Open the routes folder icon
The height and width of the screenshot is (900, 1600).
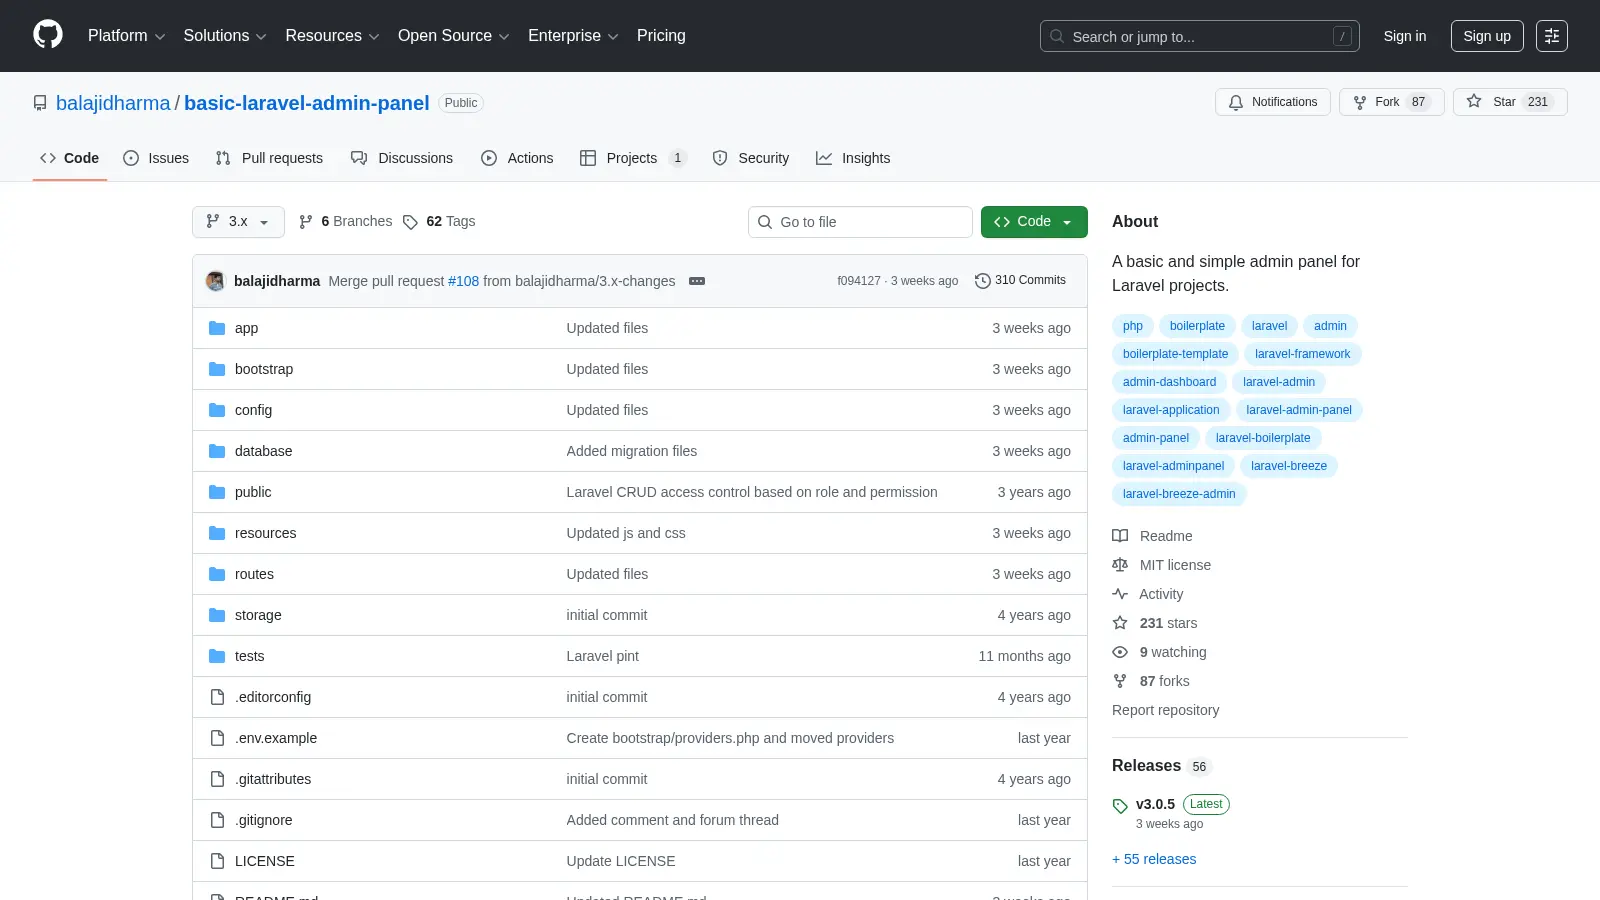(217, 574)
